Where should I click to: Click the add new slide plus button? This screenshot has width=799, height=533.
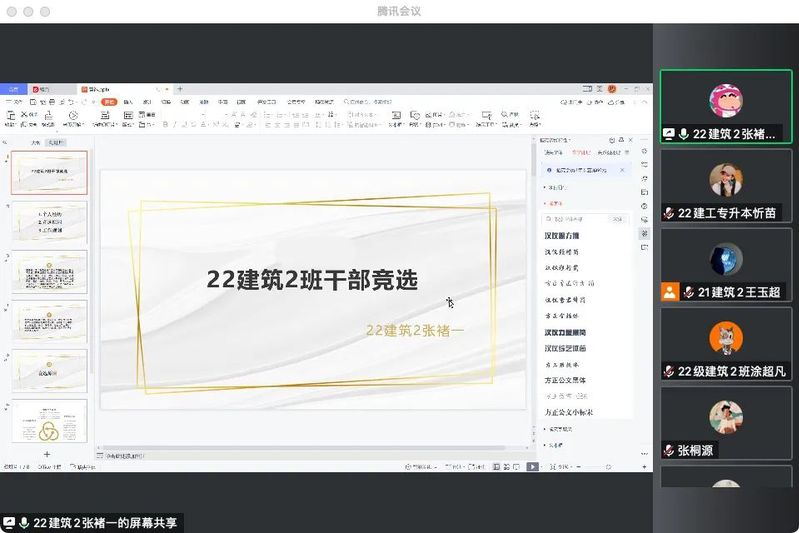pyautogui.click(x=46, y=454)
